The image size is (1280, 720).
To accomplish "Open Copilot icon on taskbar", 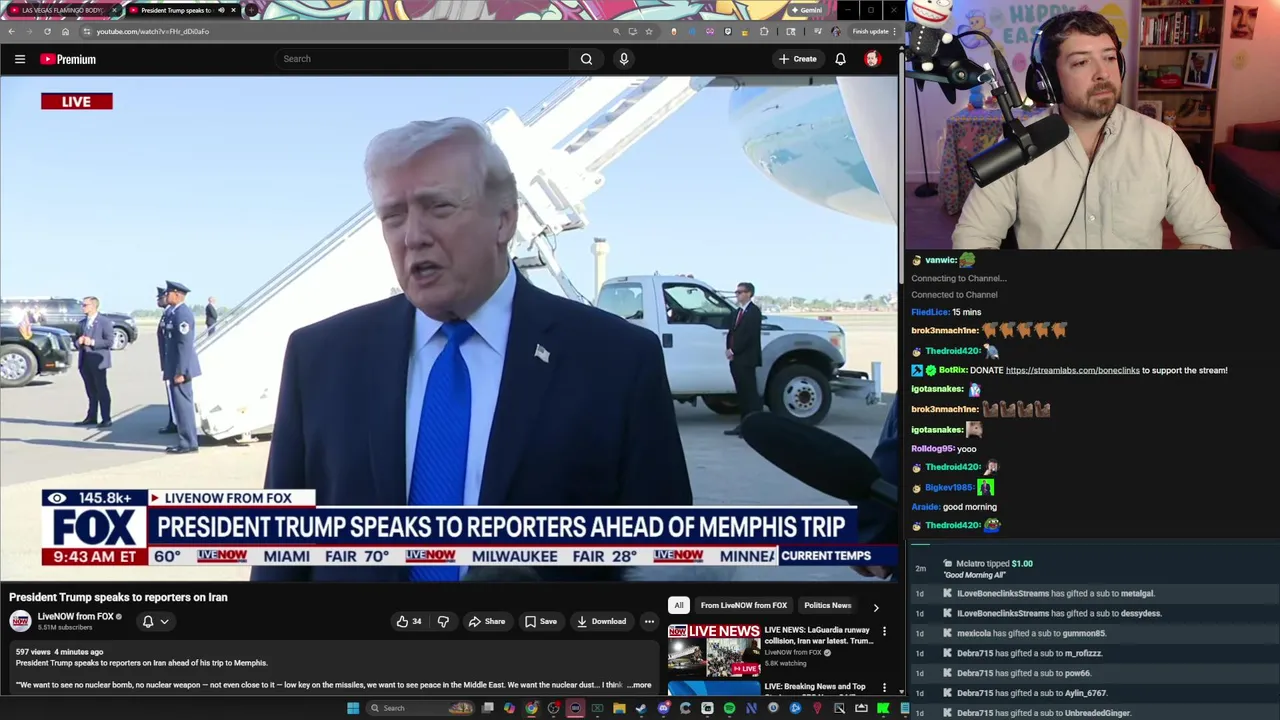I will coord(509,709).
